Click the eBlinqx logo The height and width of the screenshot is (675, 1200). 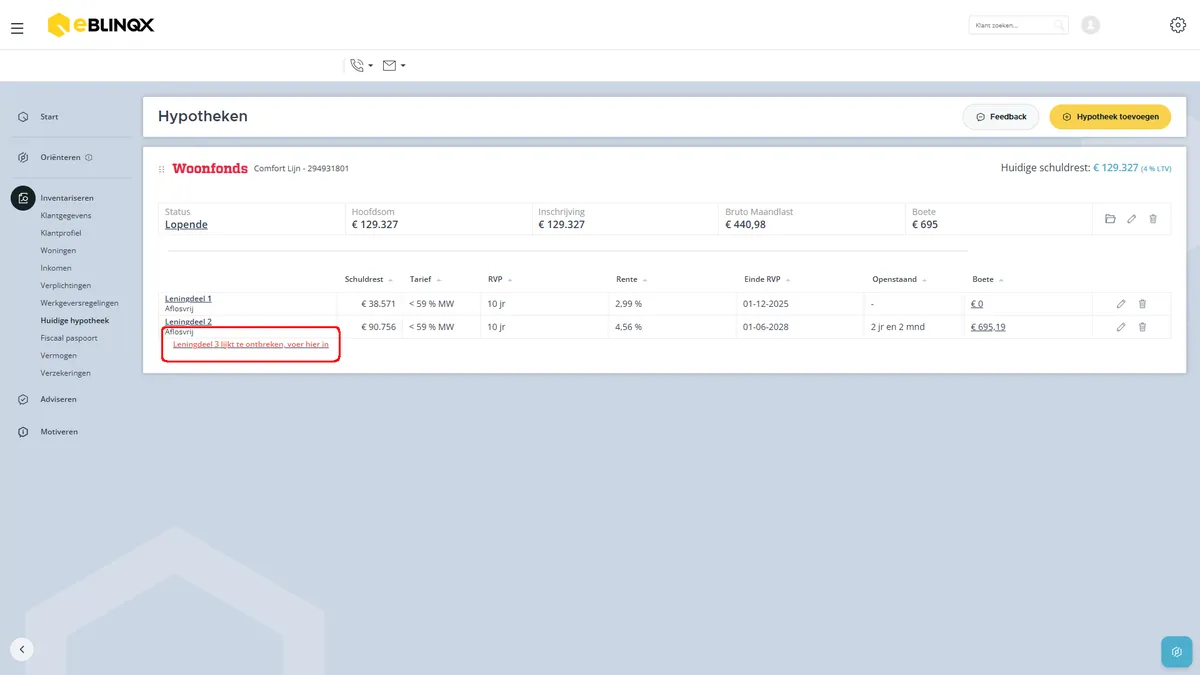[101, 25]
